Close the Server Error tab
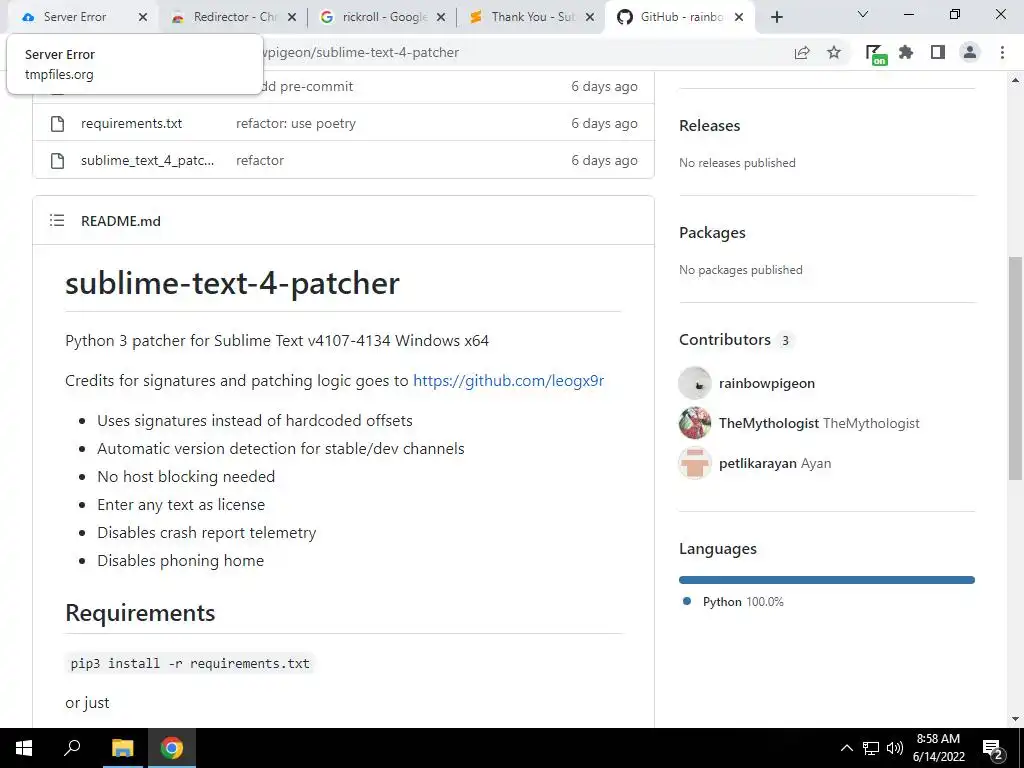 (x=143, y=17)
